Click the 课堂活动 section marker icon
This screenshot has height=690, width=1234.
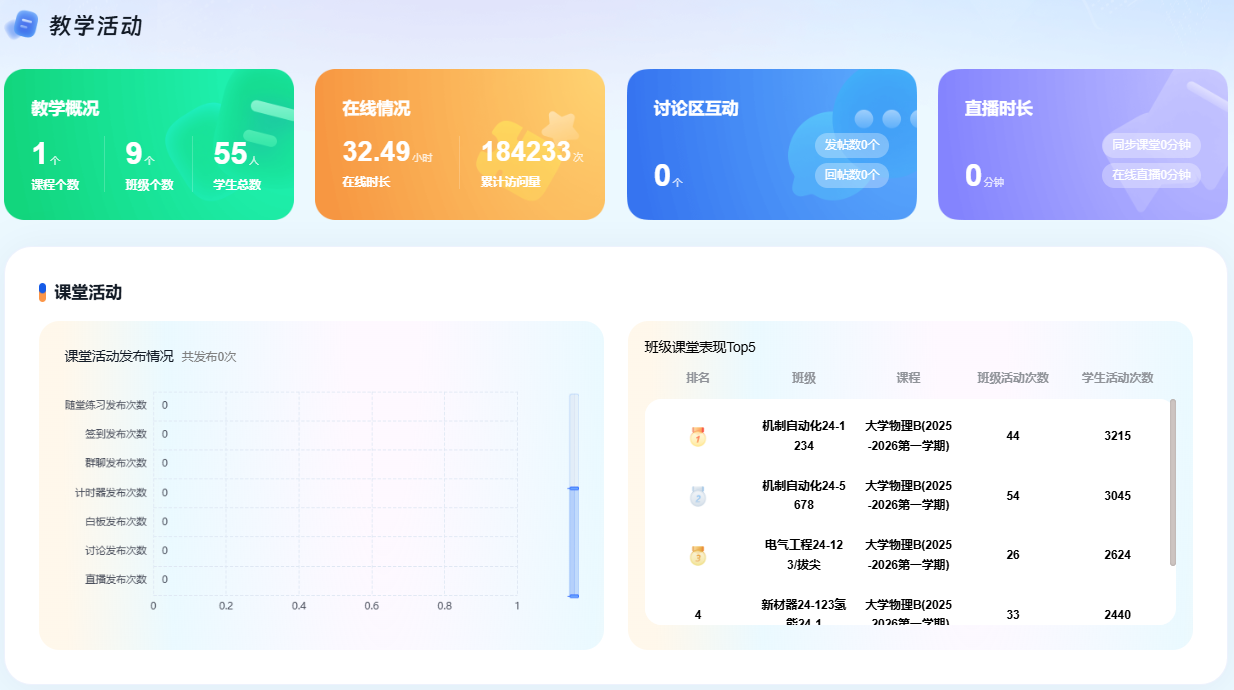pos(43,292)
